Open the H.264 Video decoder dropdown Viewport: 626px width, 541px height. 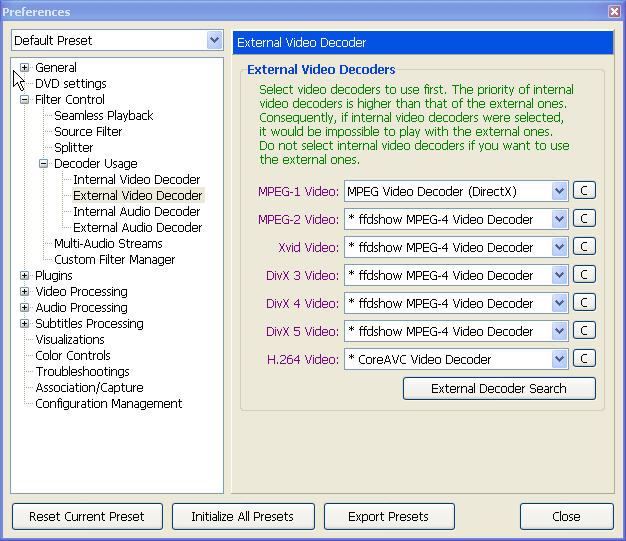coord(558,359)
